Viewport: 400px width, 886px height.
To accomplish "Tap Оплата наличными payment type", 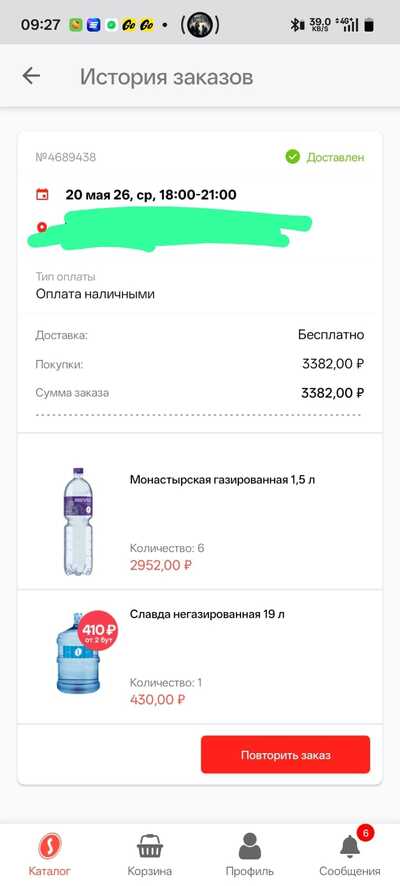I will (x=95, y=294).
